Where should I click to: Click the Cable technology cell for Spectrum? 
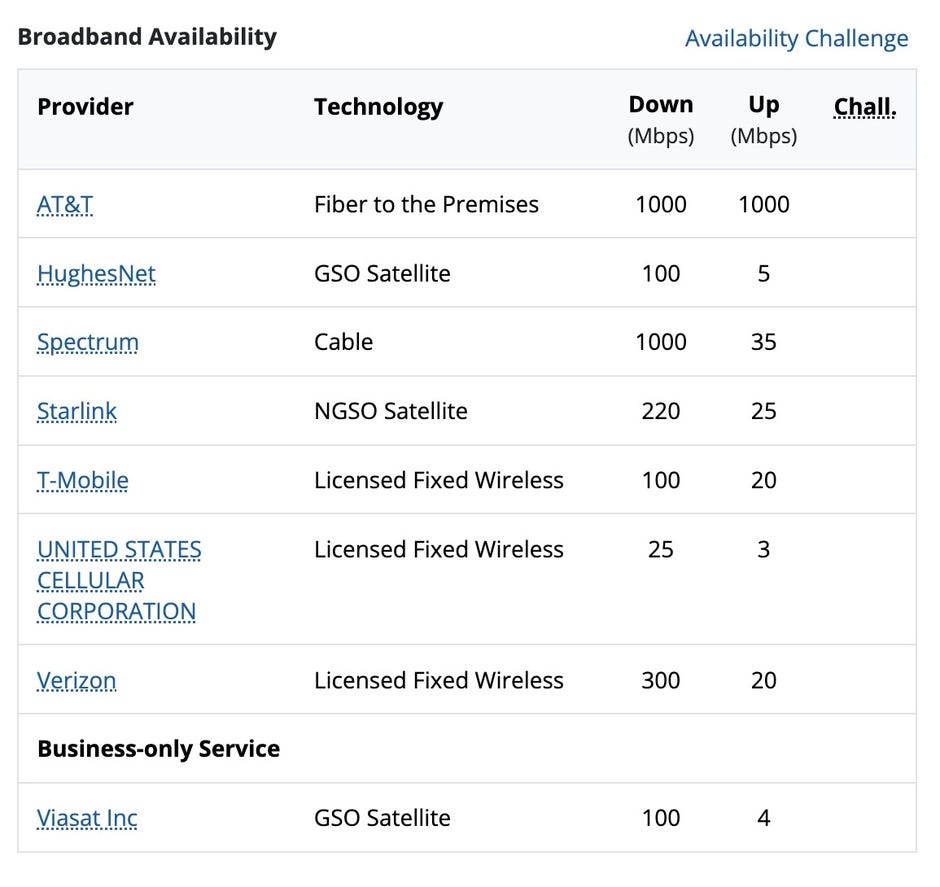click(343, 342)
